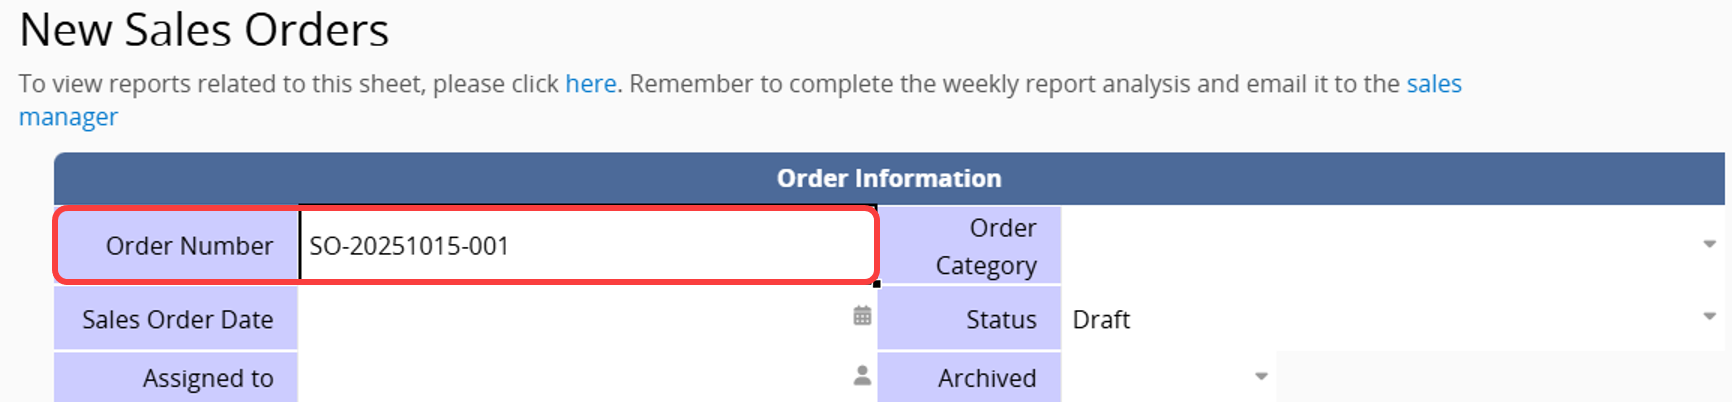
Task: Click the Archived label cell
Action: (x=969, y=378)
